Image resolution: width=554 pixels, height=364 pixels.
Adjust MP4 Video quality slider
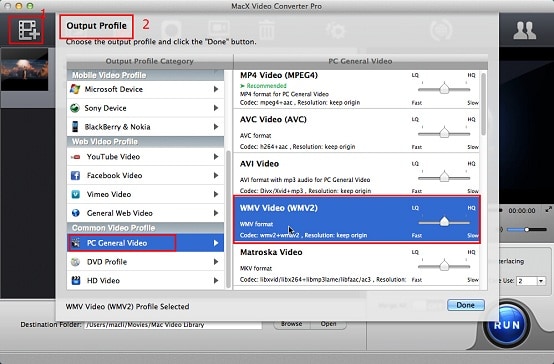[444, 88]
